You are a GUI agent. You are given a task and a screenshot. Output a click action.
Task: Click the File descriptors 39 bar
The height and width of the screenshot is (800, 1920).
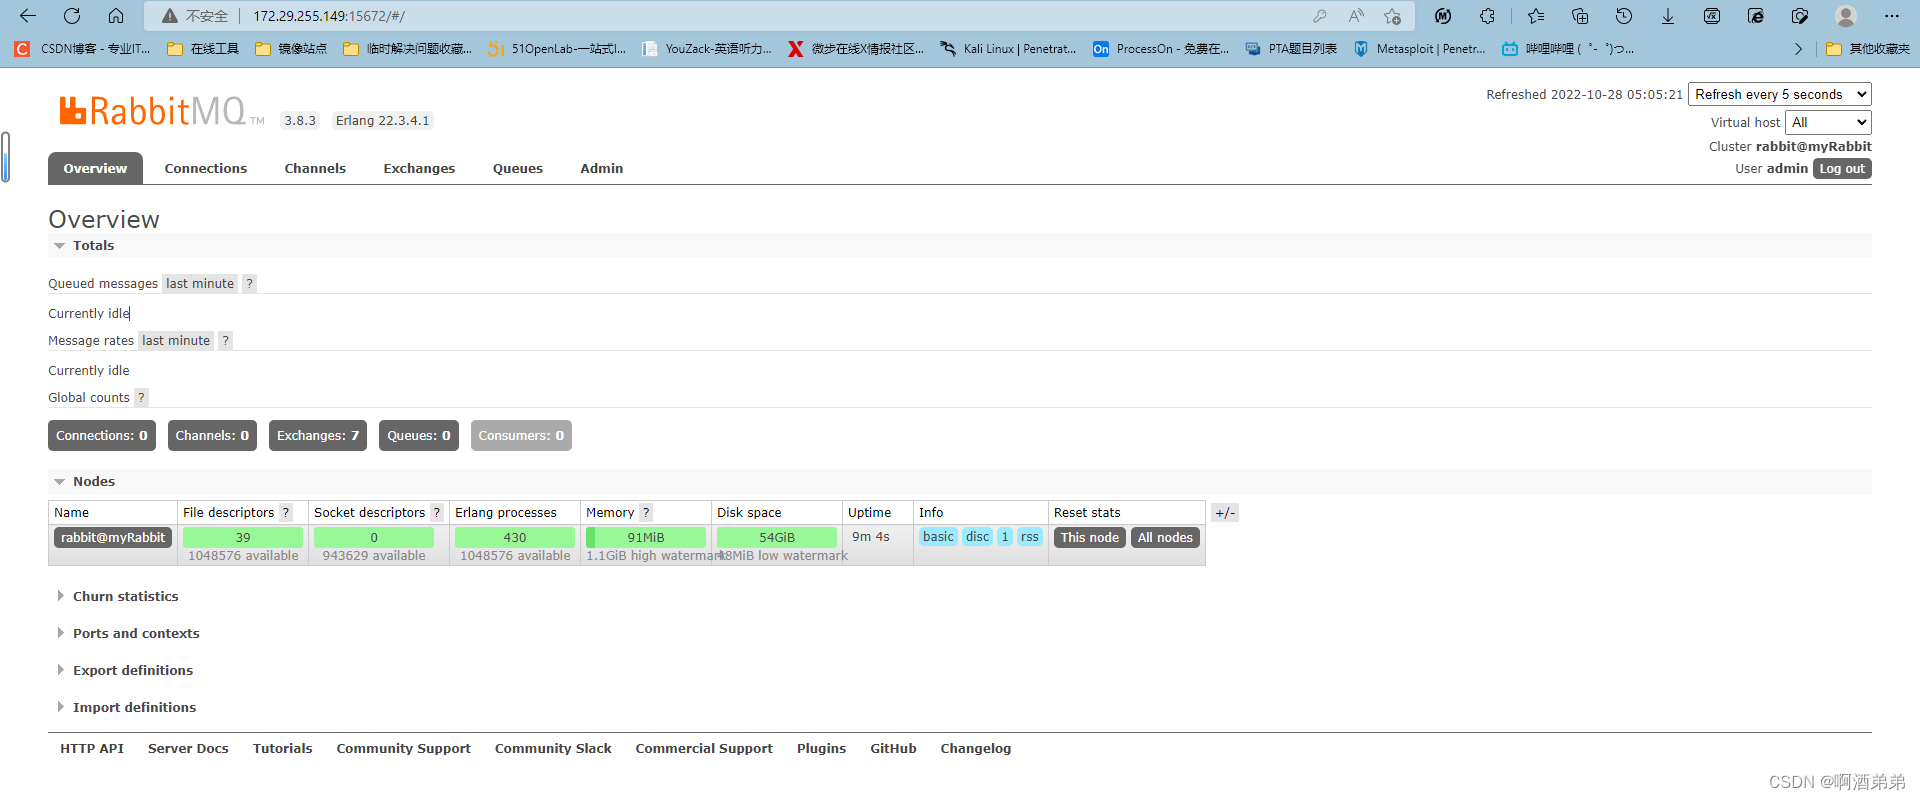(243, 537)
